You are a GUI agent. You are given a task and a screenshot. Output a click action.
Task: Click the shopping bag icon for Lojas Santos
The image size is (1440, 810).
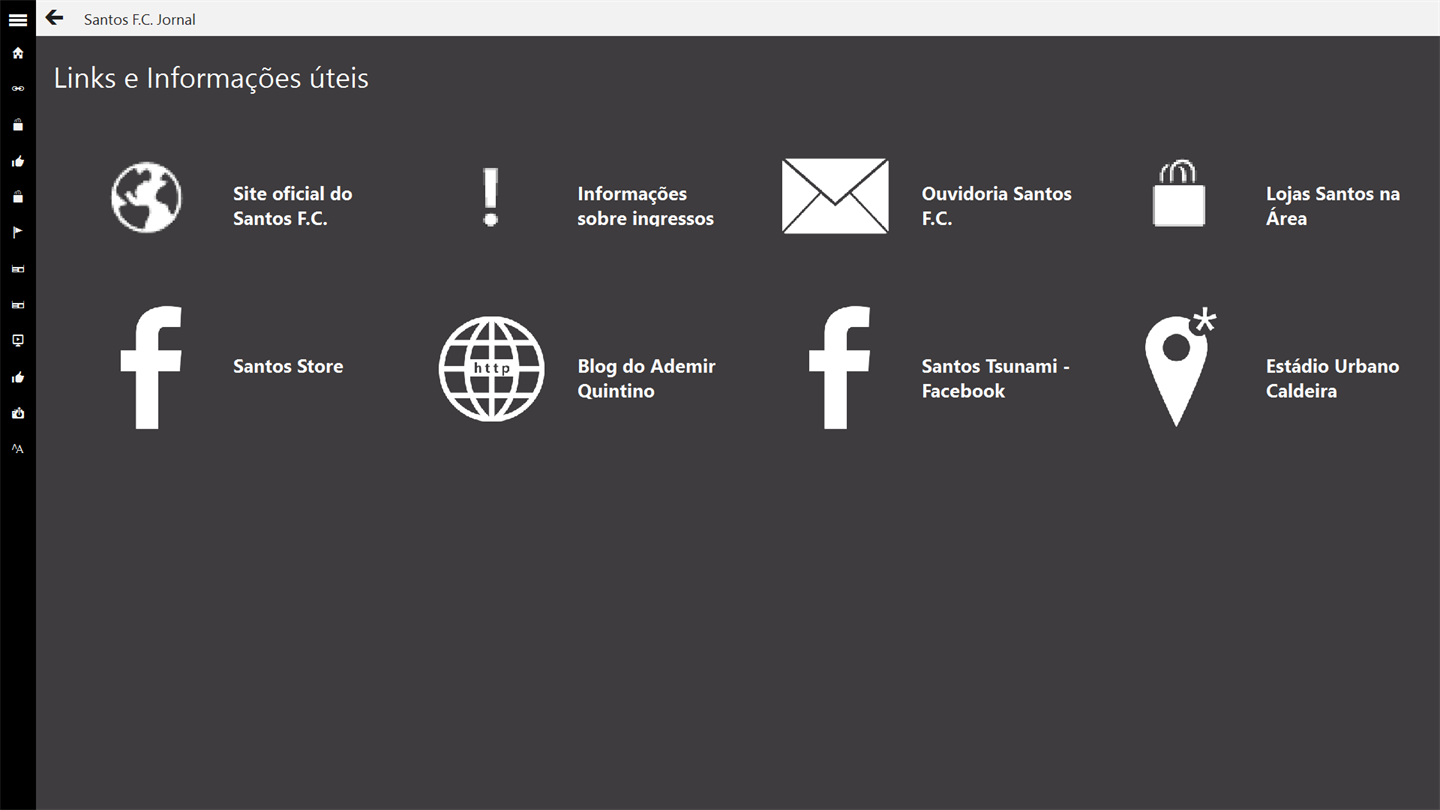tap(1179, 193)
